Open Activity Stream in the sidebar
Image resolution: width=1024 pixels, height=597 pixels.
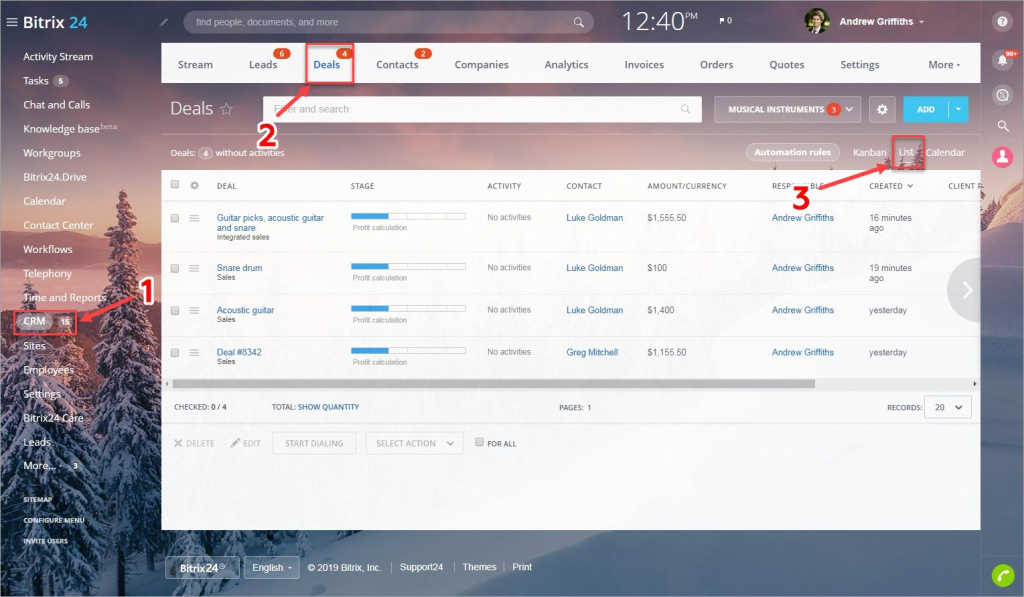click(x=57, y=57)
